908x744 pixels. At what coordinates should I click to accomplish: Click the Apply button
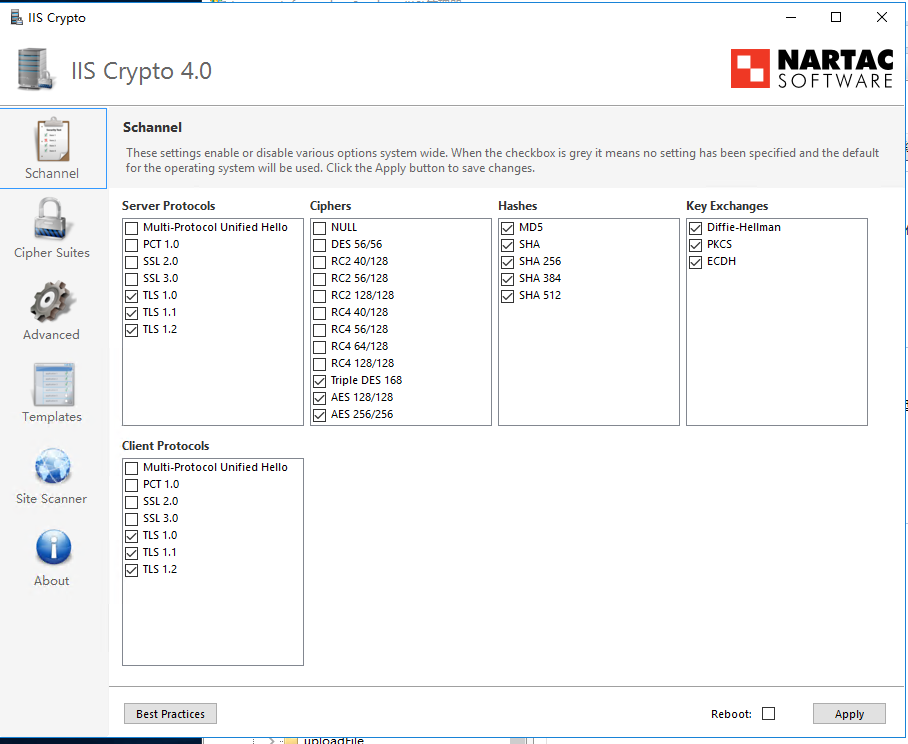[x=849, y=714]
